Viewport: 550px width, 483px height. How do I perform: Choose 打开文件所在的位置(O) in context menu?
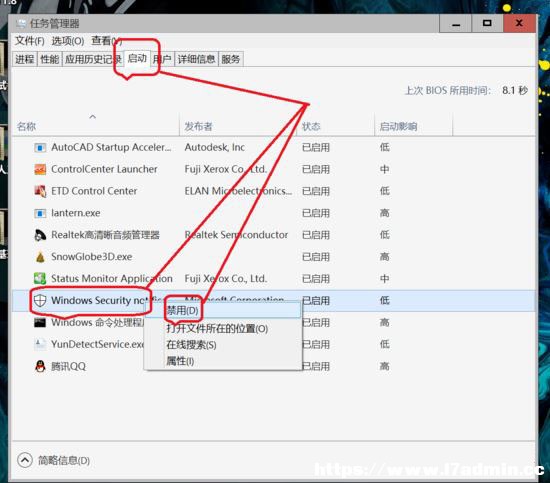pos(217,329)
